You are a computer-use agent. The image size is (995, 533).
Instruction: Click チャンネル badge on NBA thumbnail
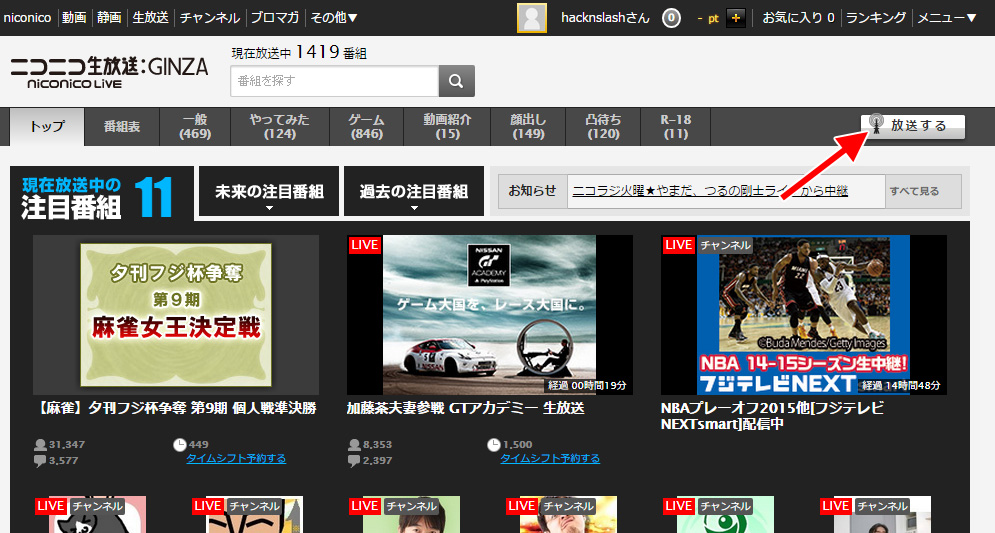coord(725,245)
